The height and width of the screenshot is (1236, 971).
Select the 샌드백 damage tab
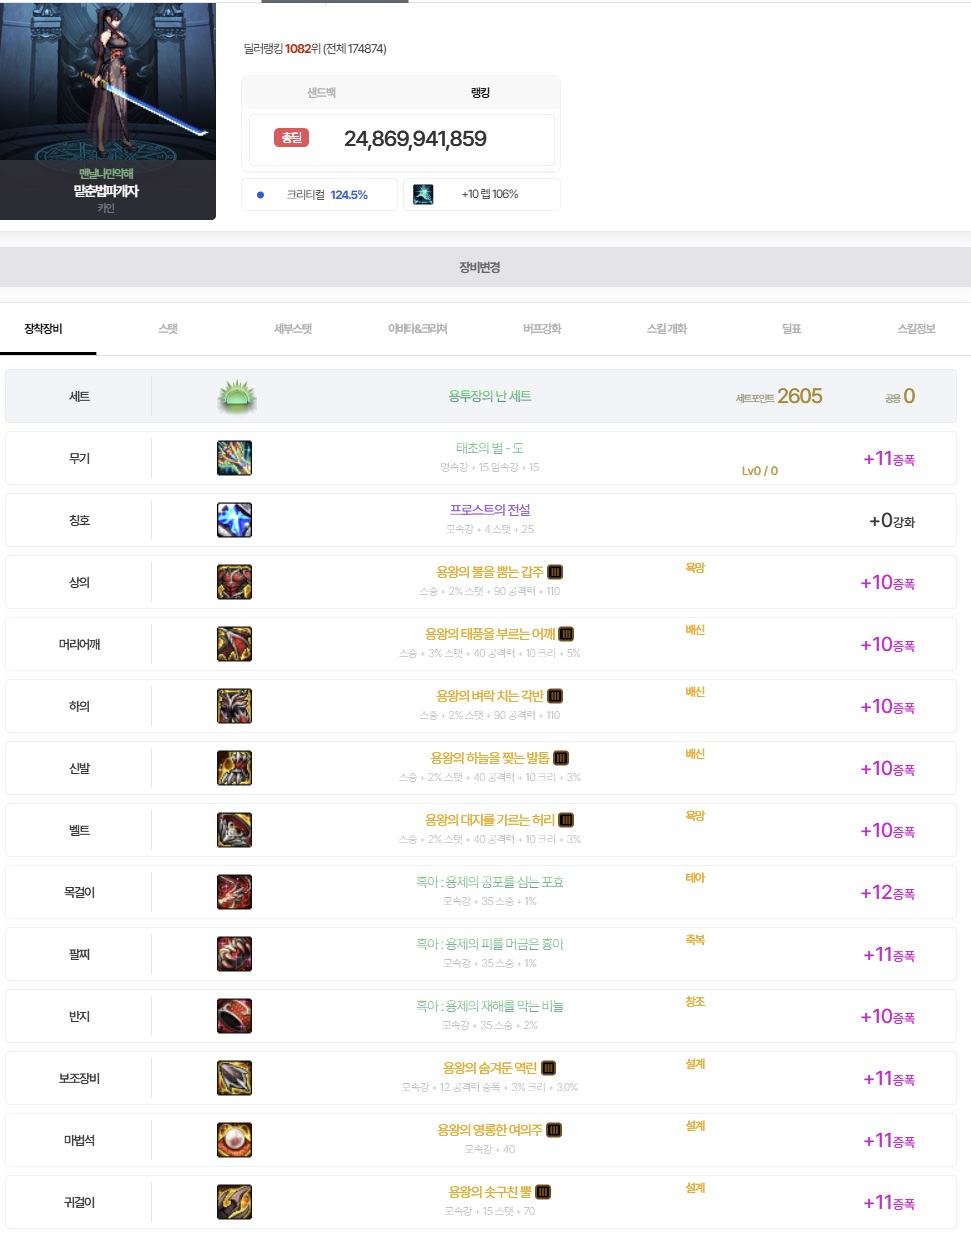point(321,93)
